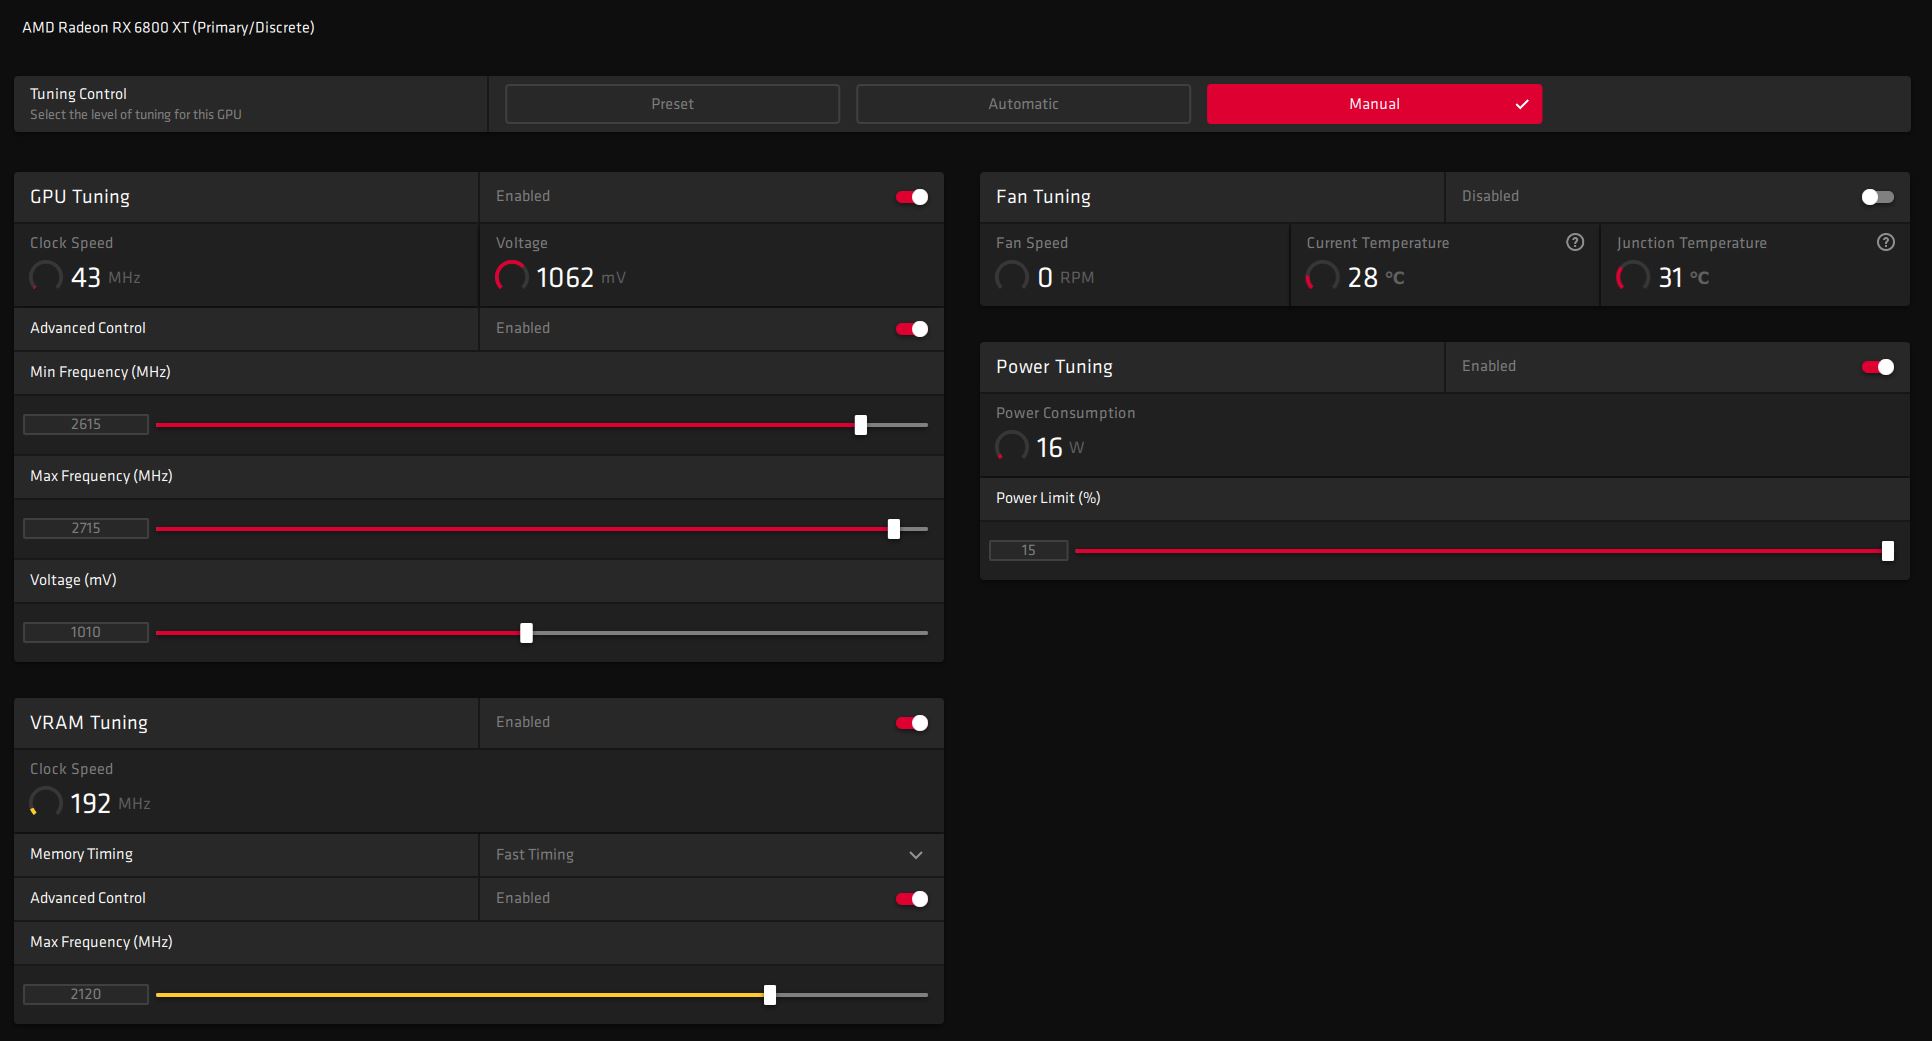Click the GPU Clock Speed gauge icon
The height and width of the screenshot is (1041, 1932).
46,276
